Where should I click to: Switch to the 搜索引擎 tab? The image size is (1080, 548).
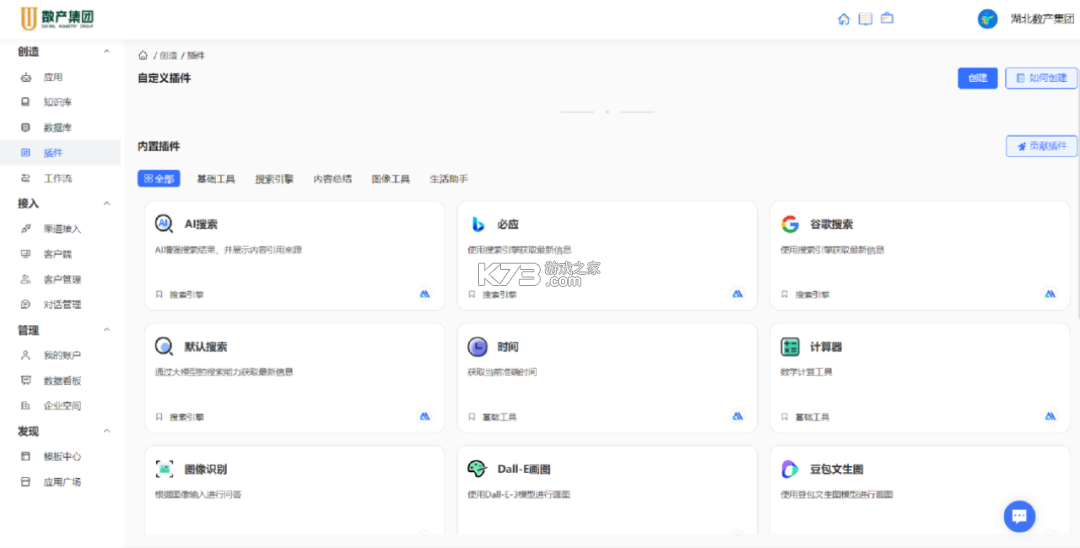coord(274,179)
